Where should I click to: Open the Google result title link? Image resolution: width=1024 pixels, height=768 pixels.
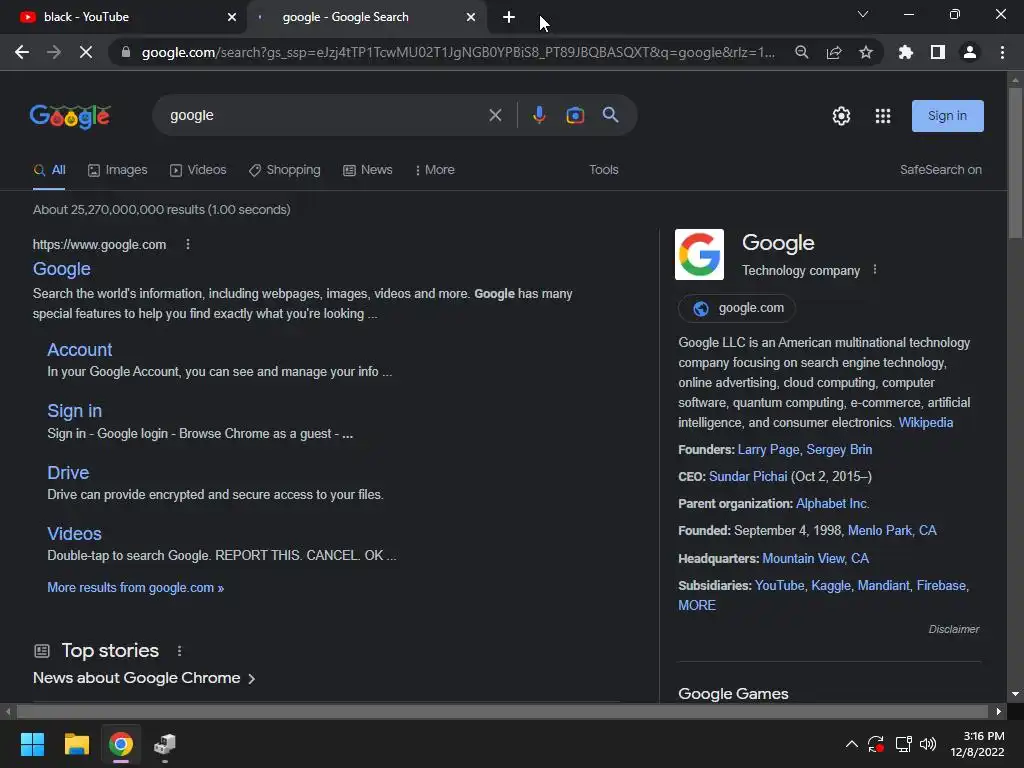coord(62,269)
